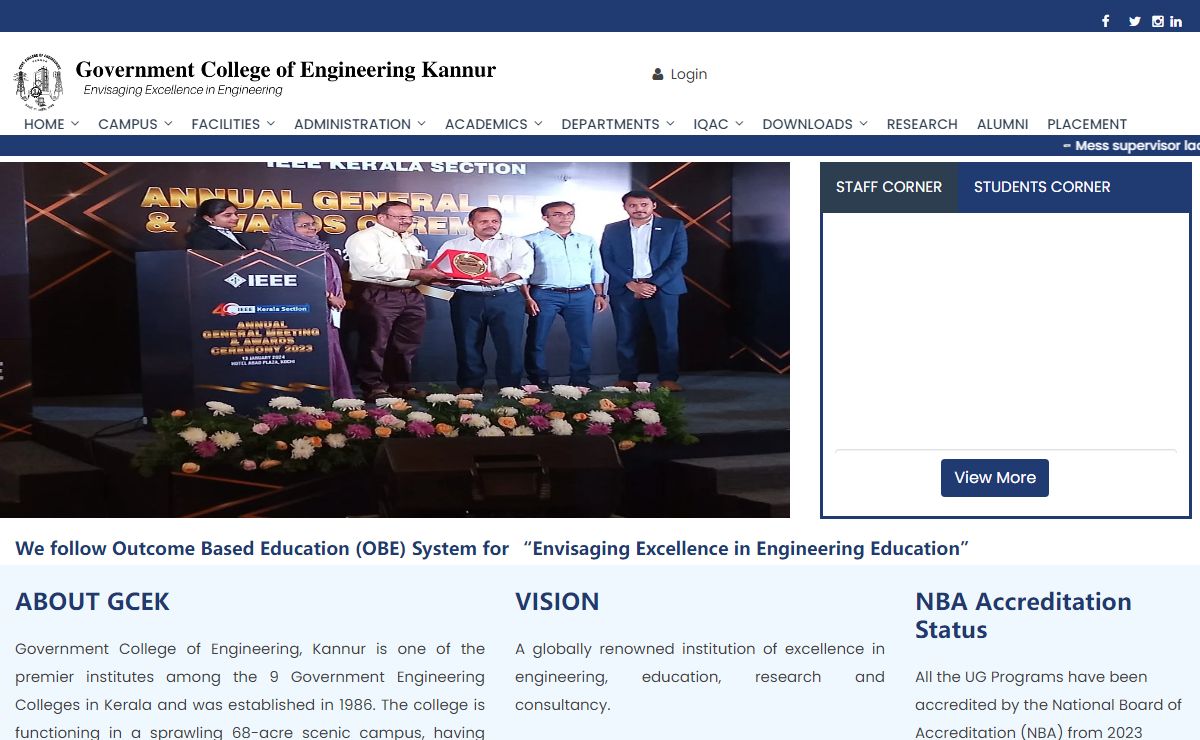Expand the IQAC dropdown arrow
The width and height of the screenshot is (1200, 740).
coord(739,124)
